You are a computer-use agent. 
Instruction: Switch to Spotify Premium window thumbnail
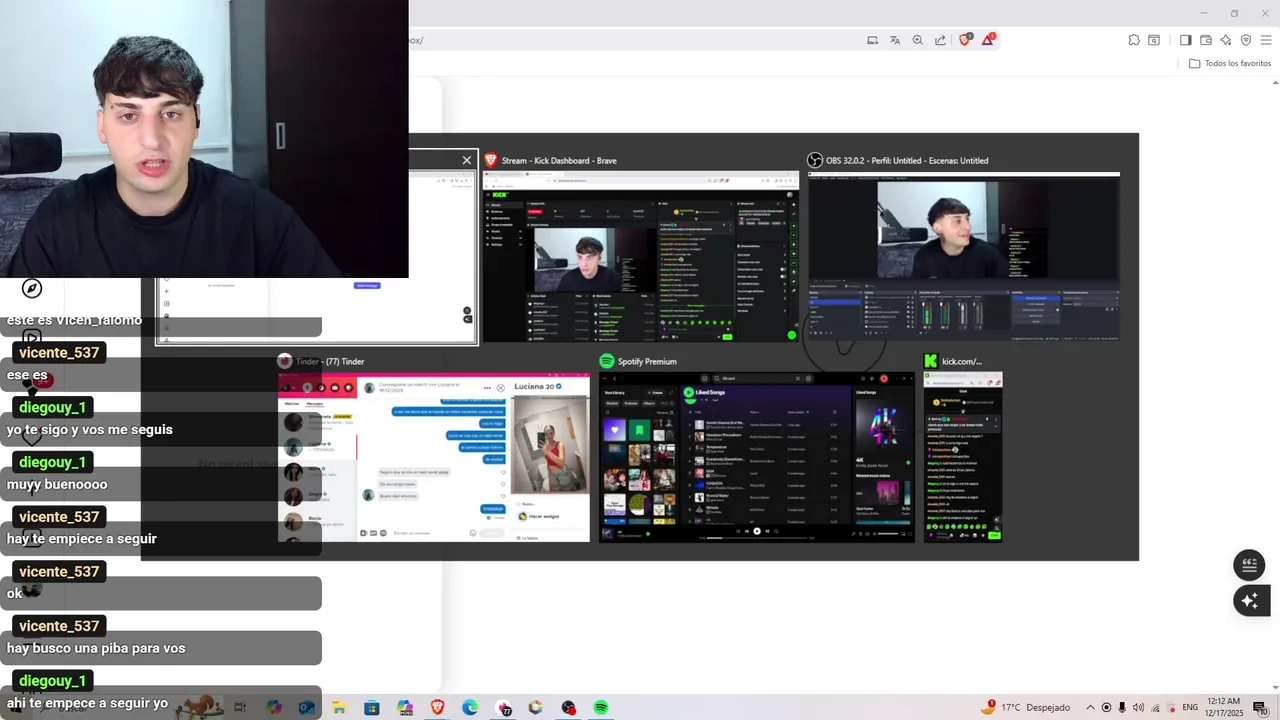[757, 457]
